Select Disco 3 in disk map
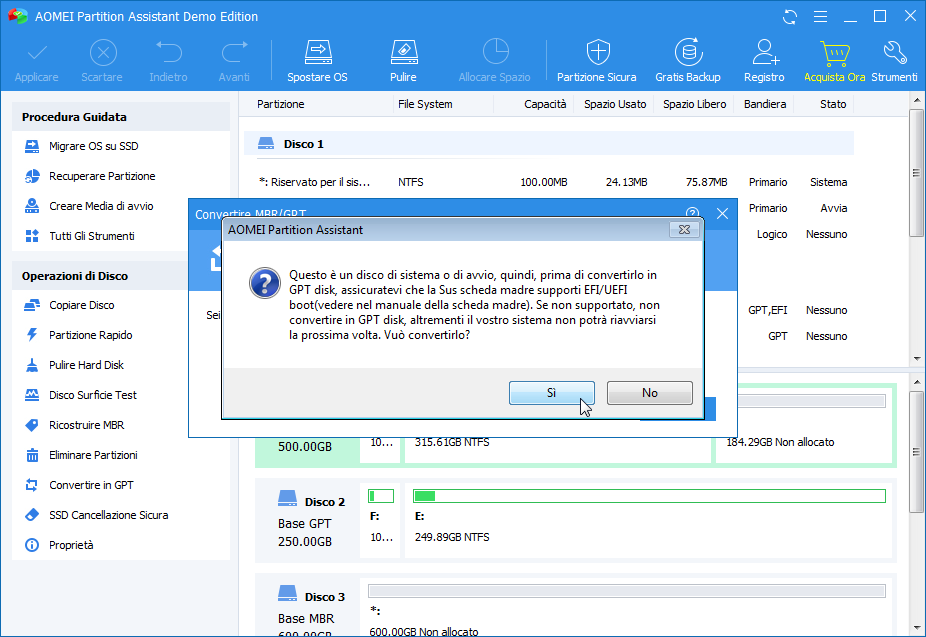Screen dimensions: 926x637 [307, 607]
